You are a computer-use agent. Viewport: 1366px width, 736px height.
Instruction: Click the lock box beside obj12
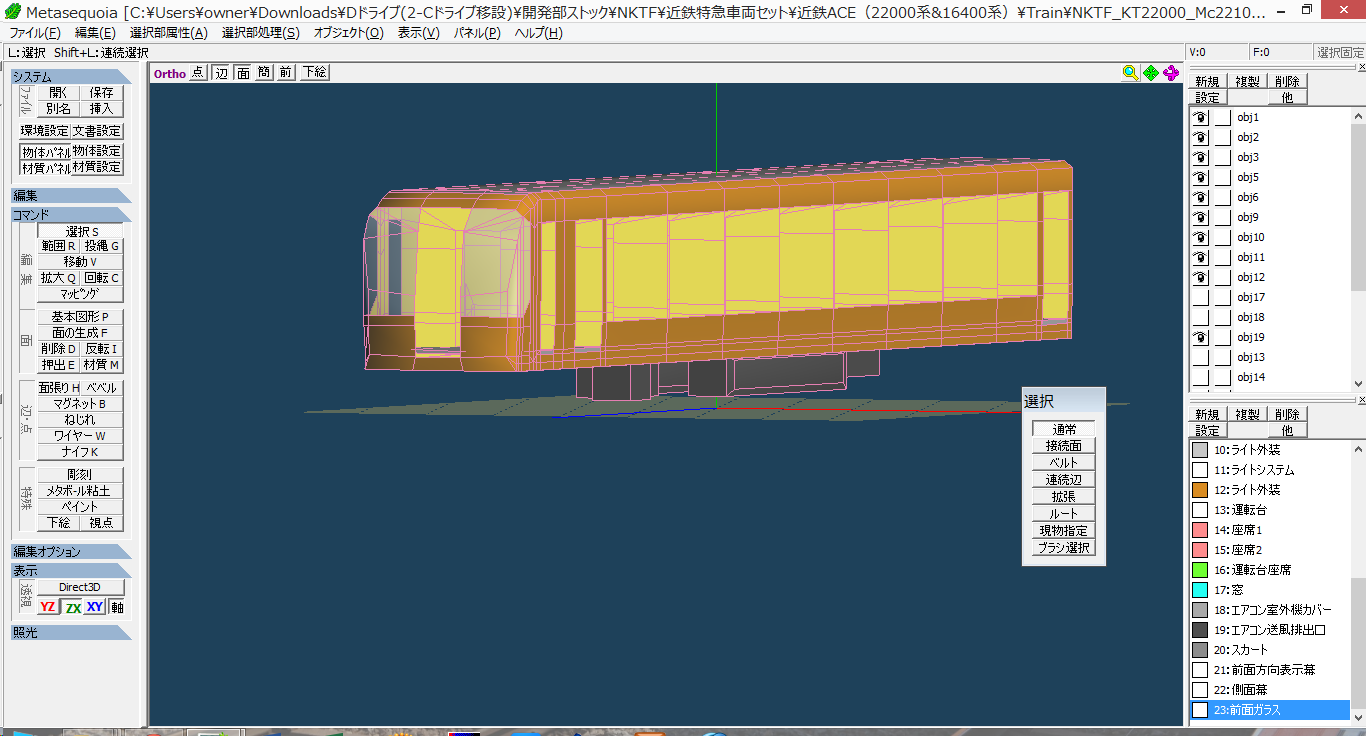pos(1222,277)
